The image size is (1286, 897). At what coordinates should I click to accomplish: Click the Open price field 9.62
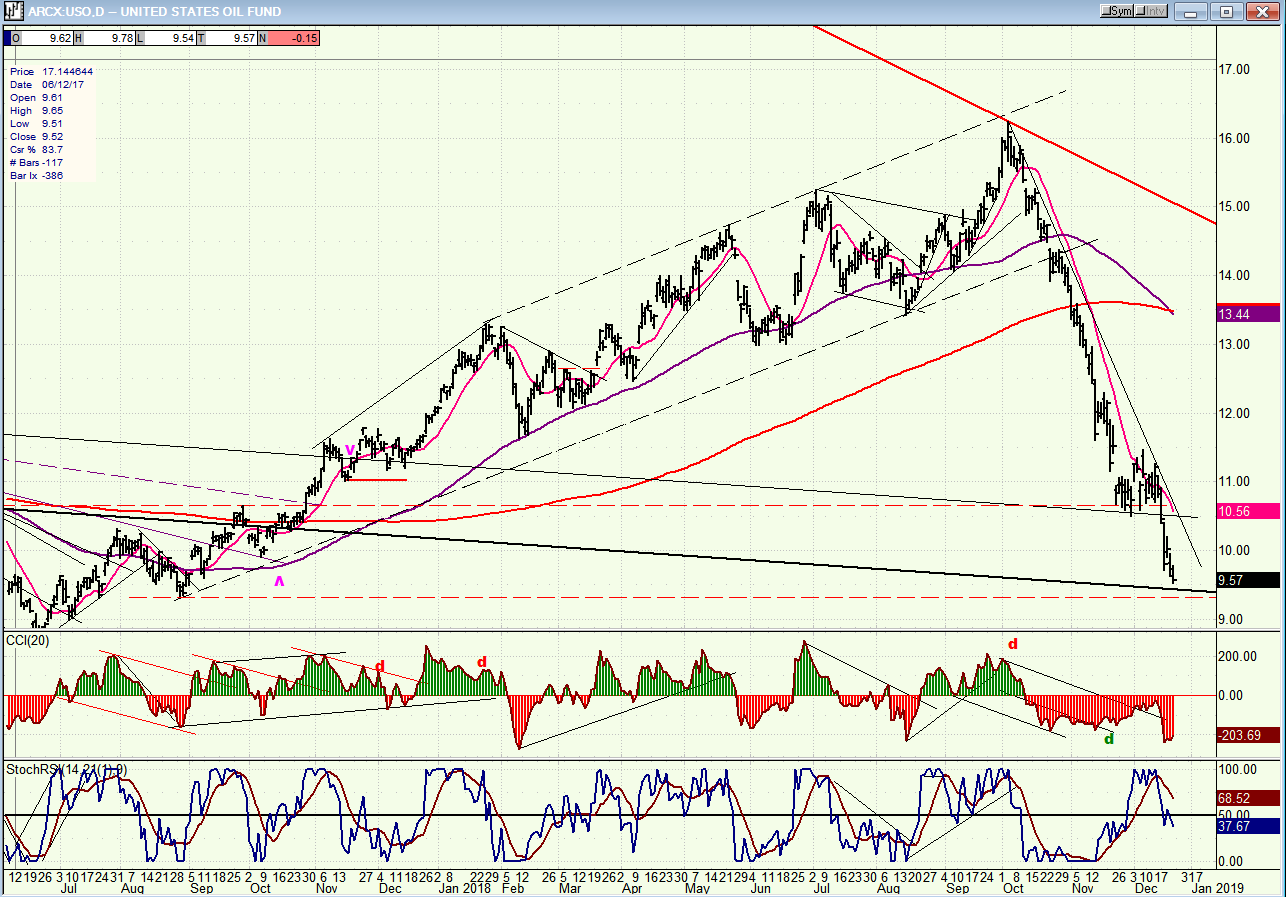(x=44, y=38)
